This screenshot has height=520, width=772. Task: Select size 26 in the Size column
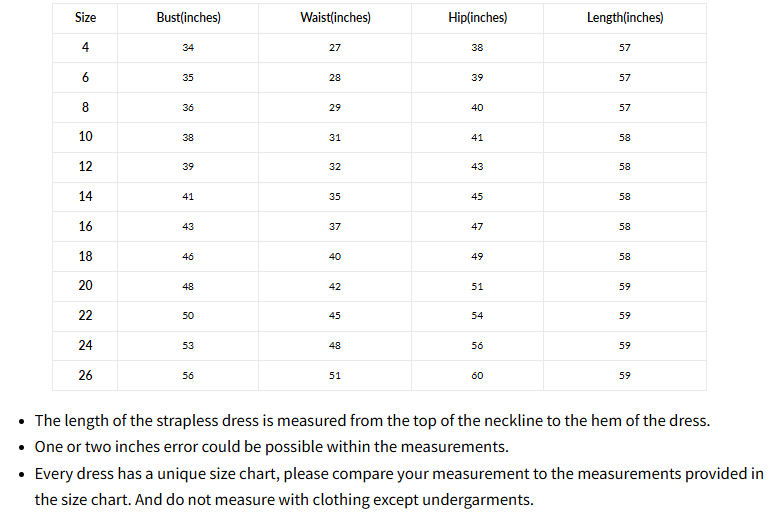coord(85,375)
